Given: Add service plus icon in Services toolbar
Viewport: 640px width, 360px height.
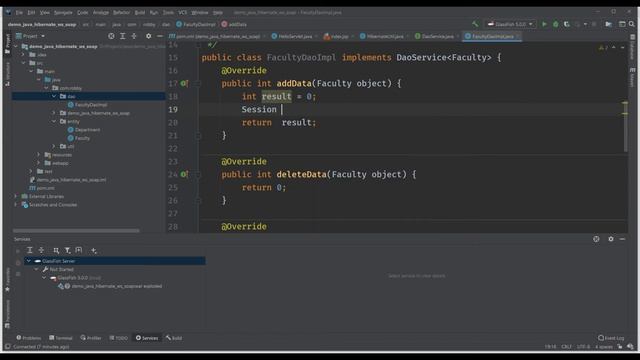Looking at the screenshot, I should point(93,250).
